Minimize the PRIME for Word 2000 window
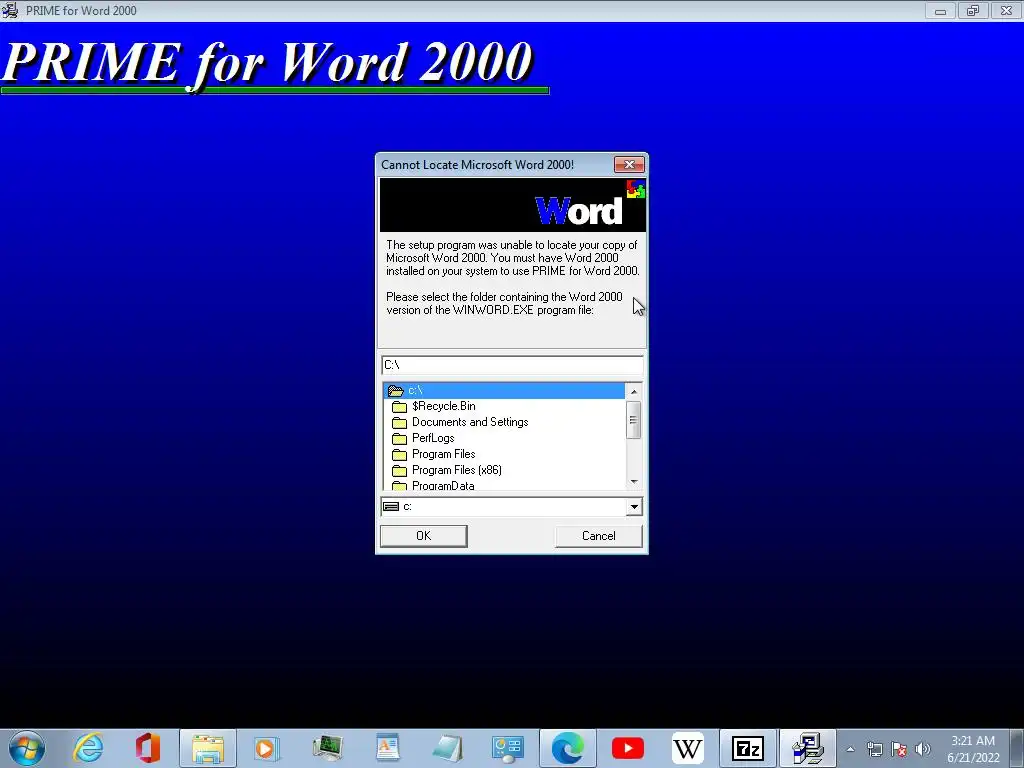 point(940,10)
